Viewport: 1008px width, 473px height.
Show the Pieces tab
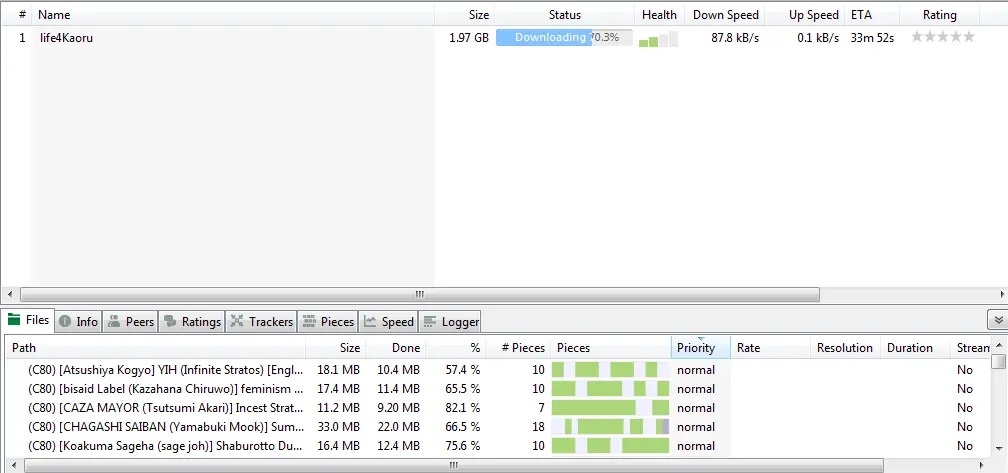click(328, 321)
